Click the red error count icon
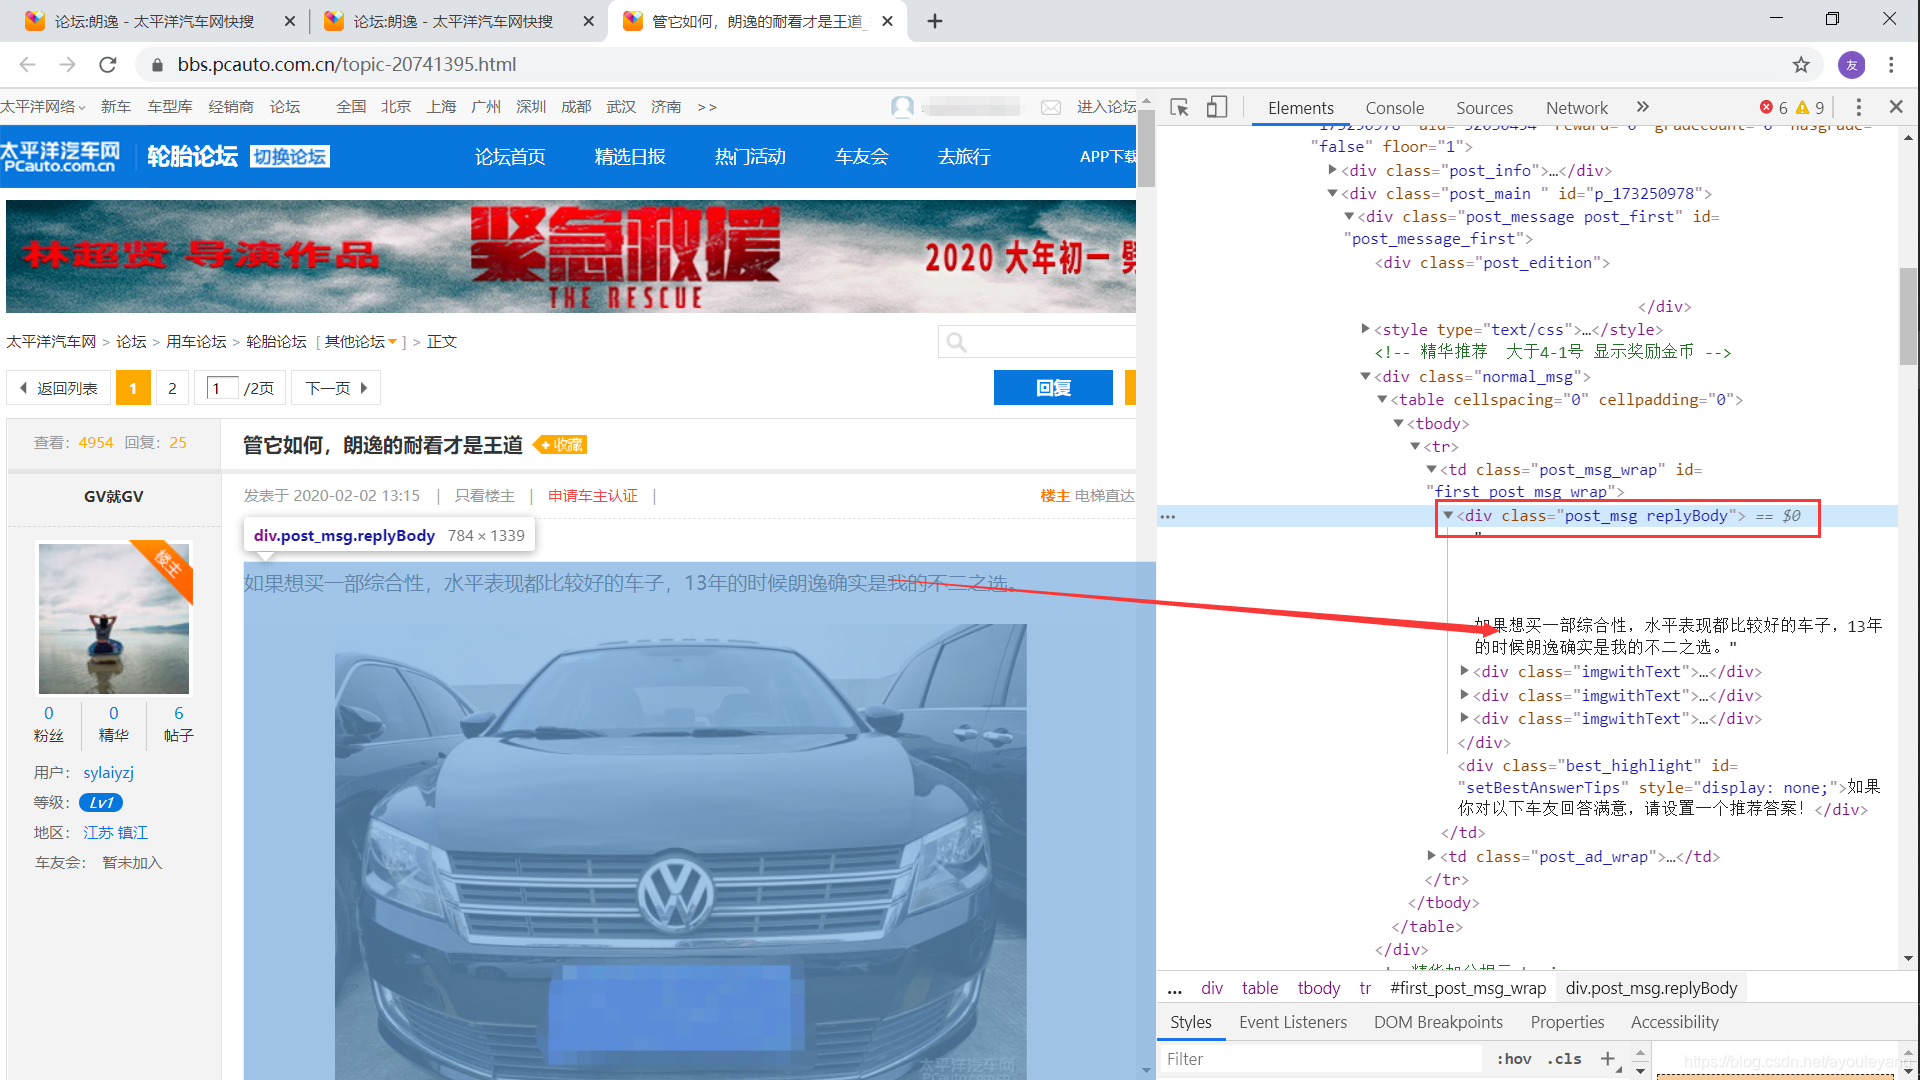 [x=1767, y=107]
